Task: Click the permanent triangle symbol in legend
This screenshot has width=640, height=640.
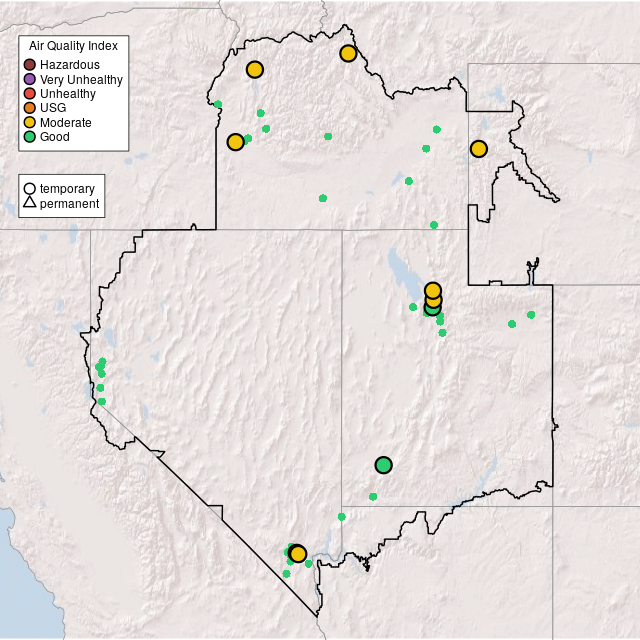Action: point(30,203)
